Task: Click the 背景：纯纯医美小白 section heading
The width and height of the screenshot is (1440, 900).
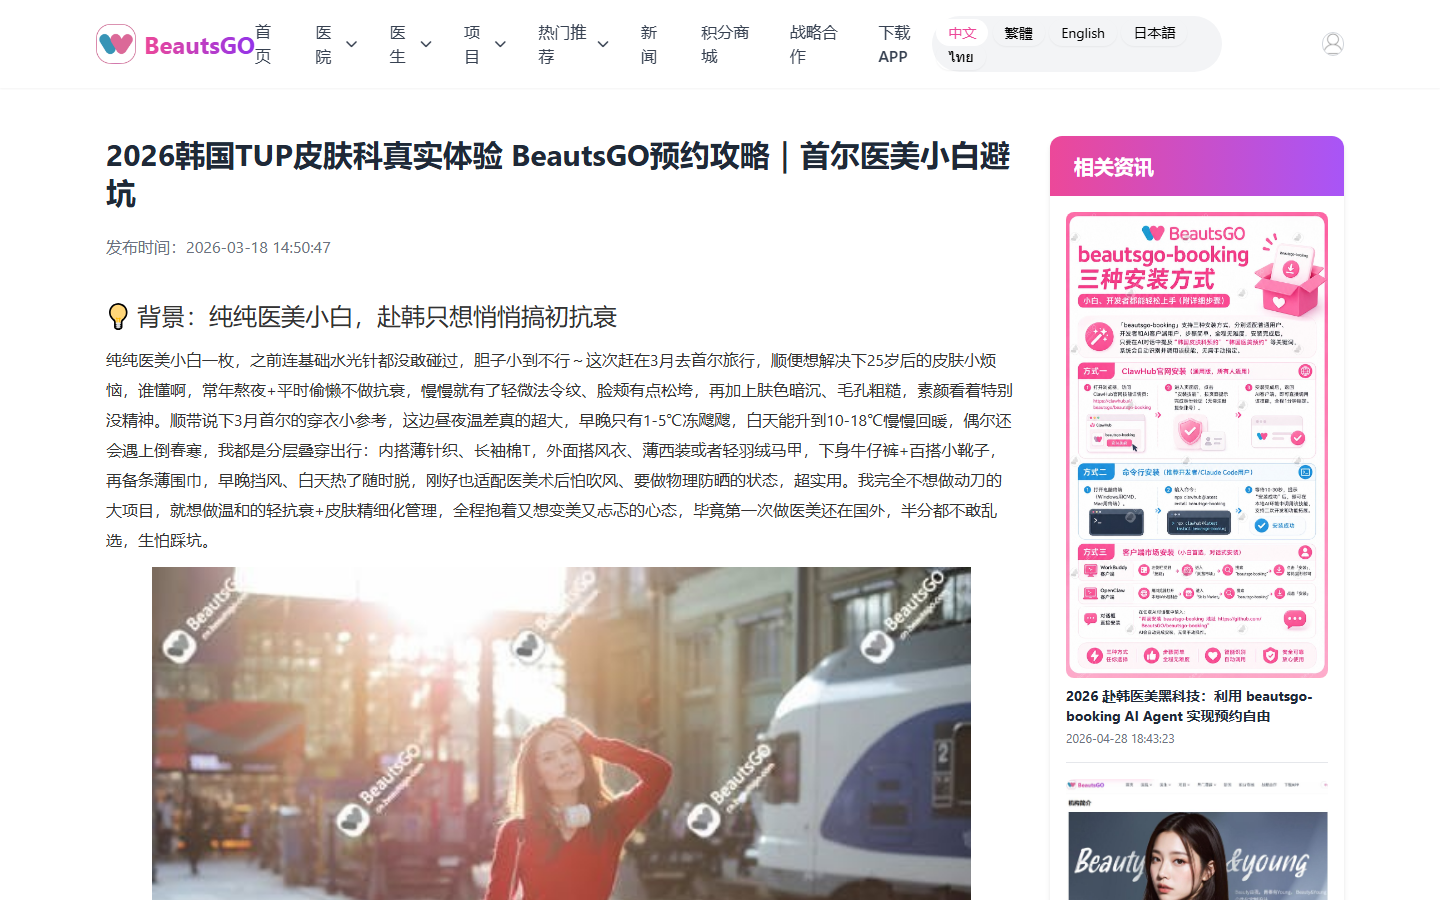Action: (376, 317)
